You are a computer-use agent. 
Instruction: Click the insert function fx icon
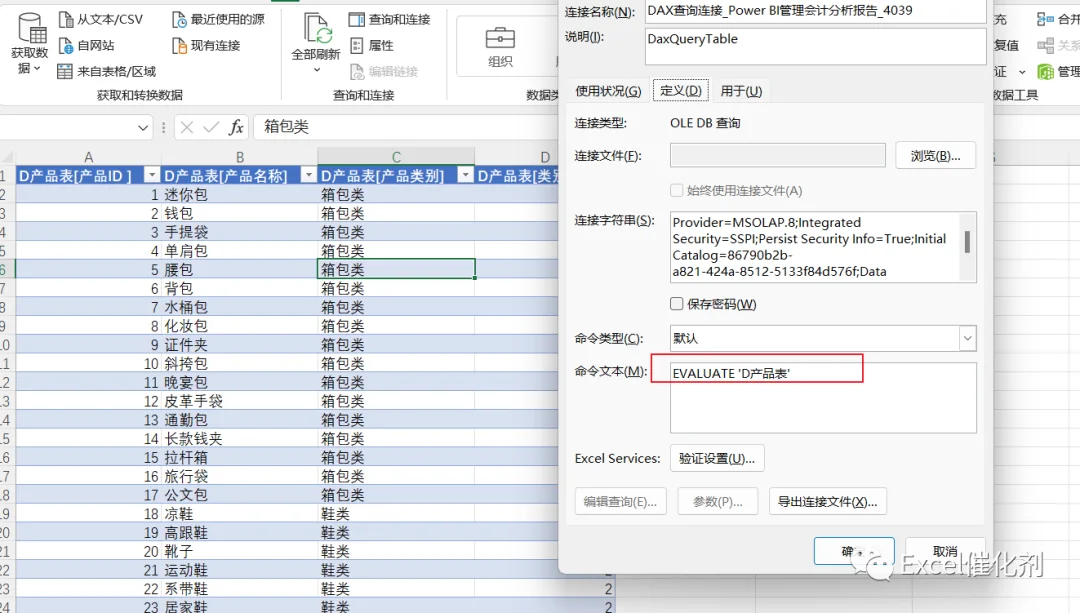236,127
